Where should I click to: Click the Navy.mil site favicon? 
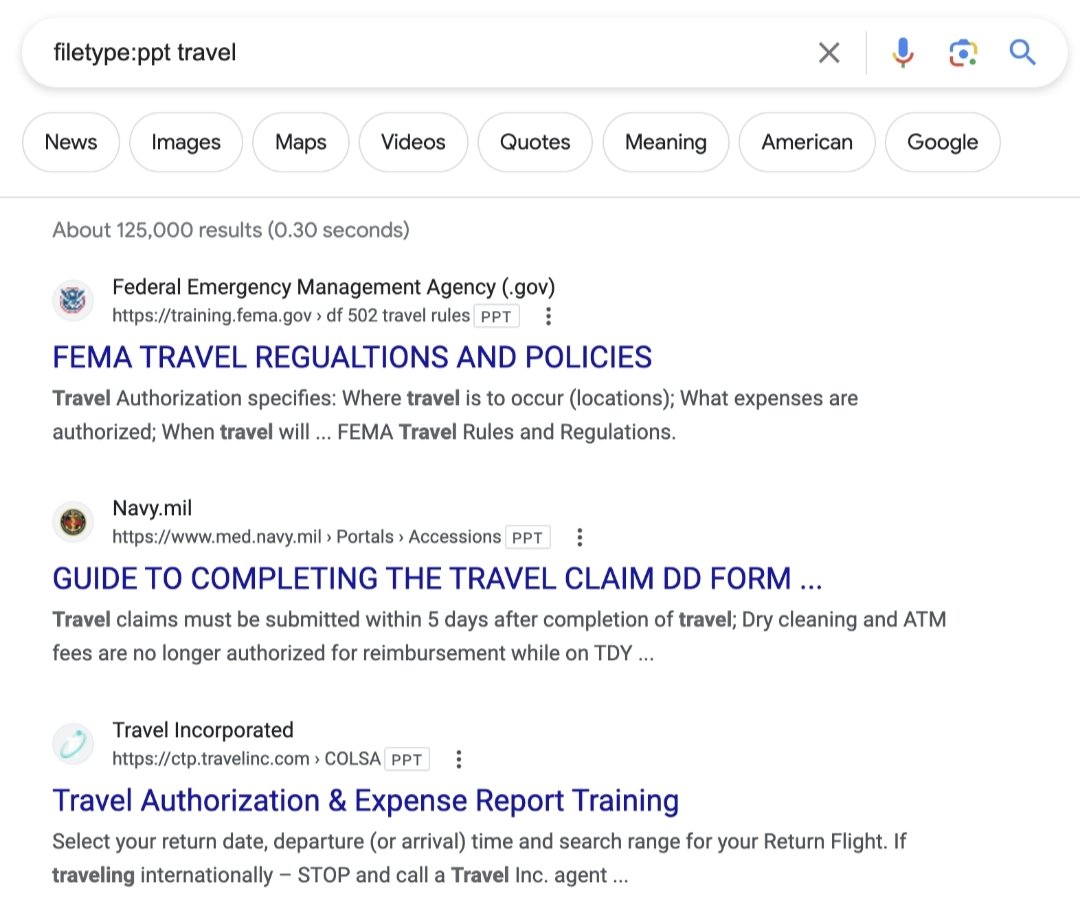73,521
